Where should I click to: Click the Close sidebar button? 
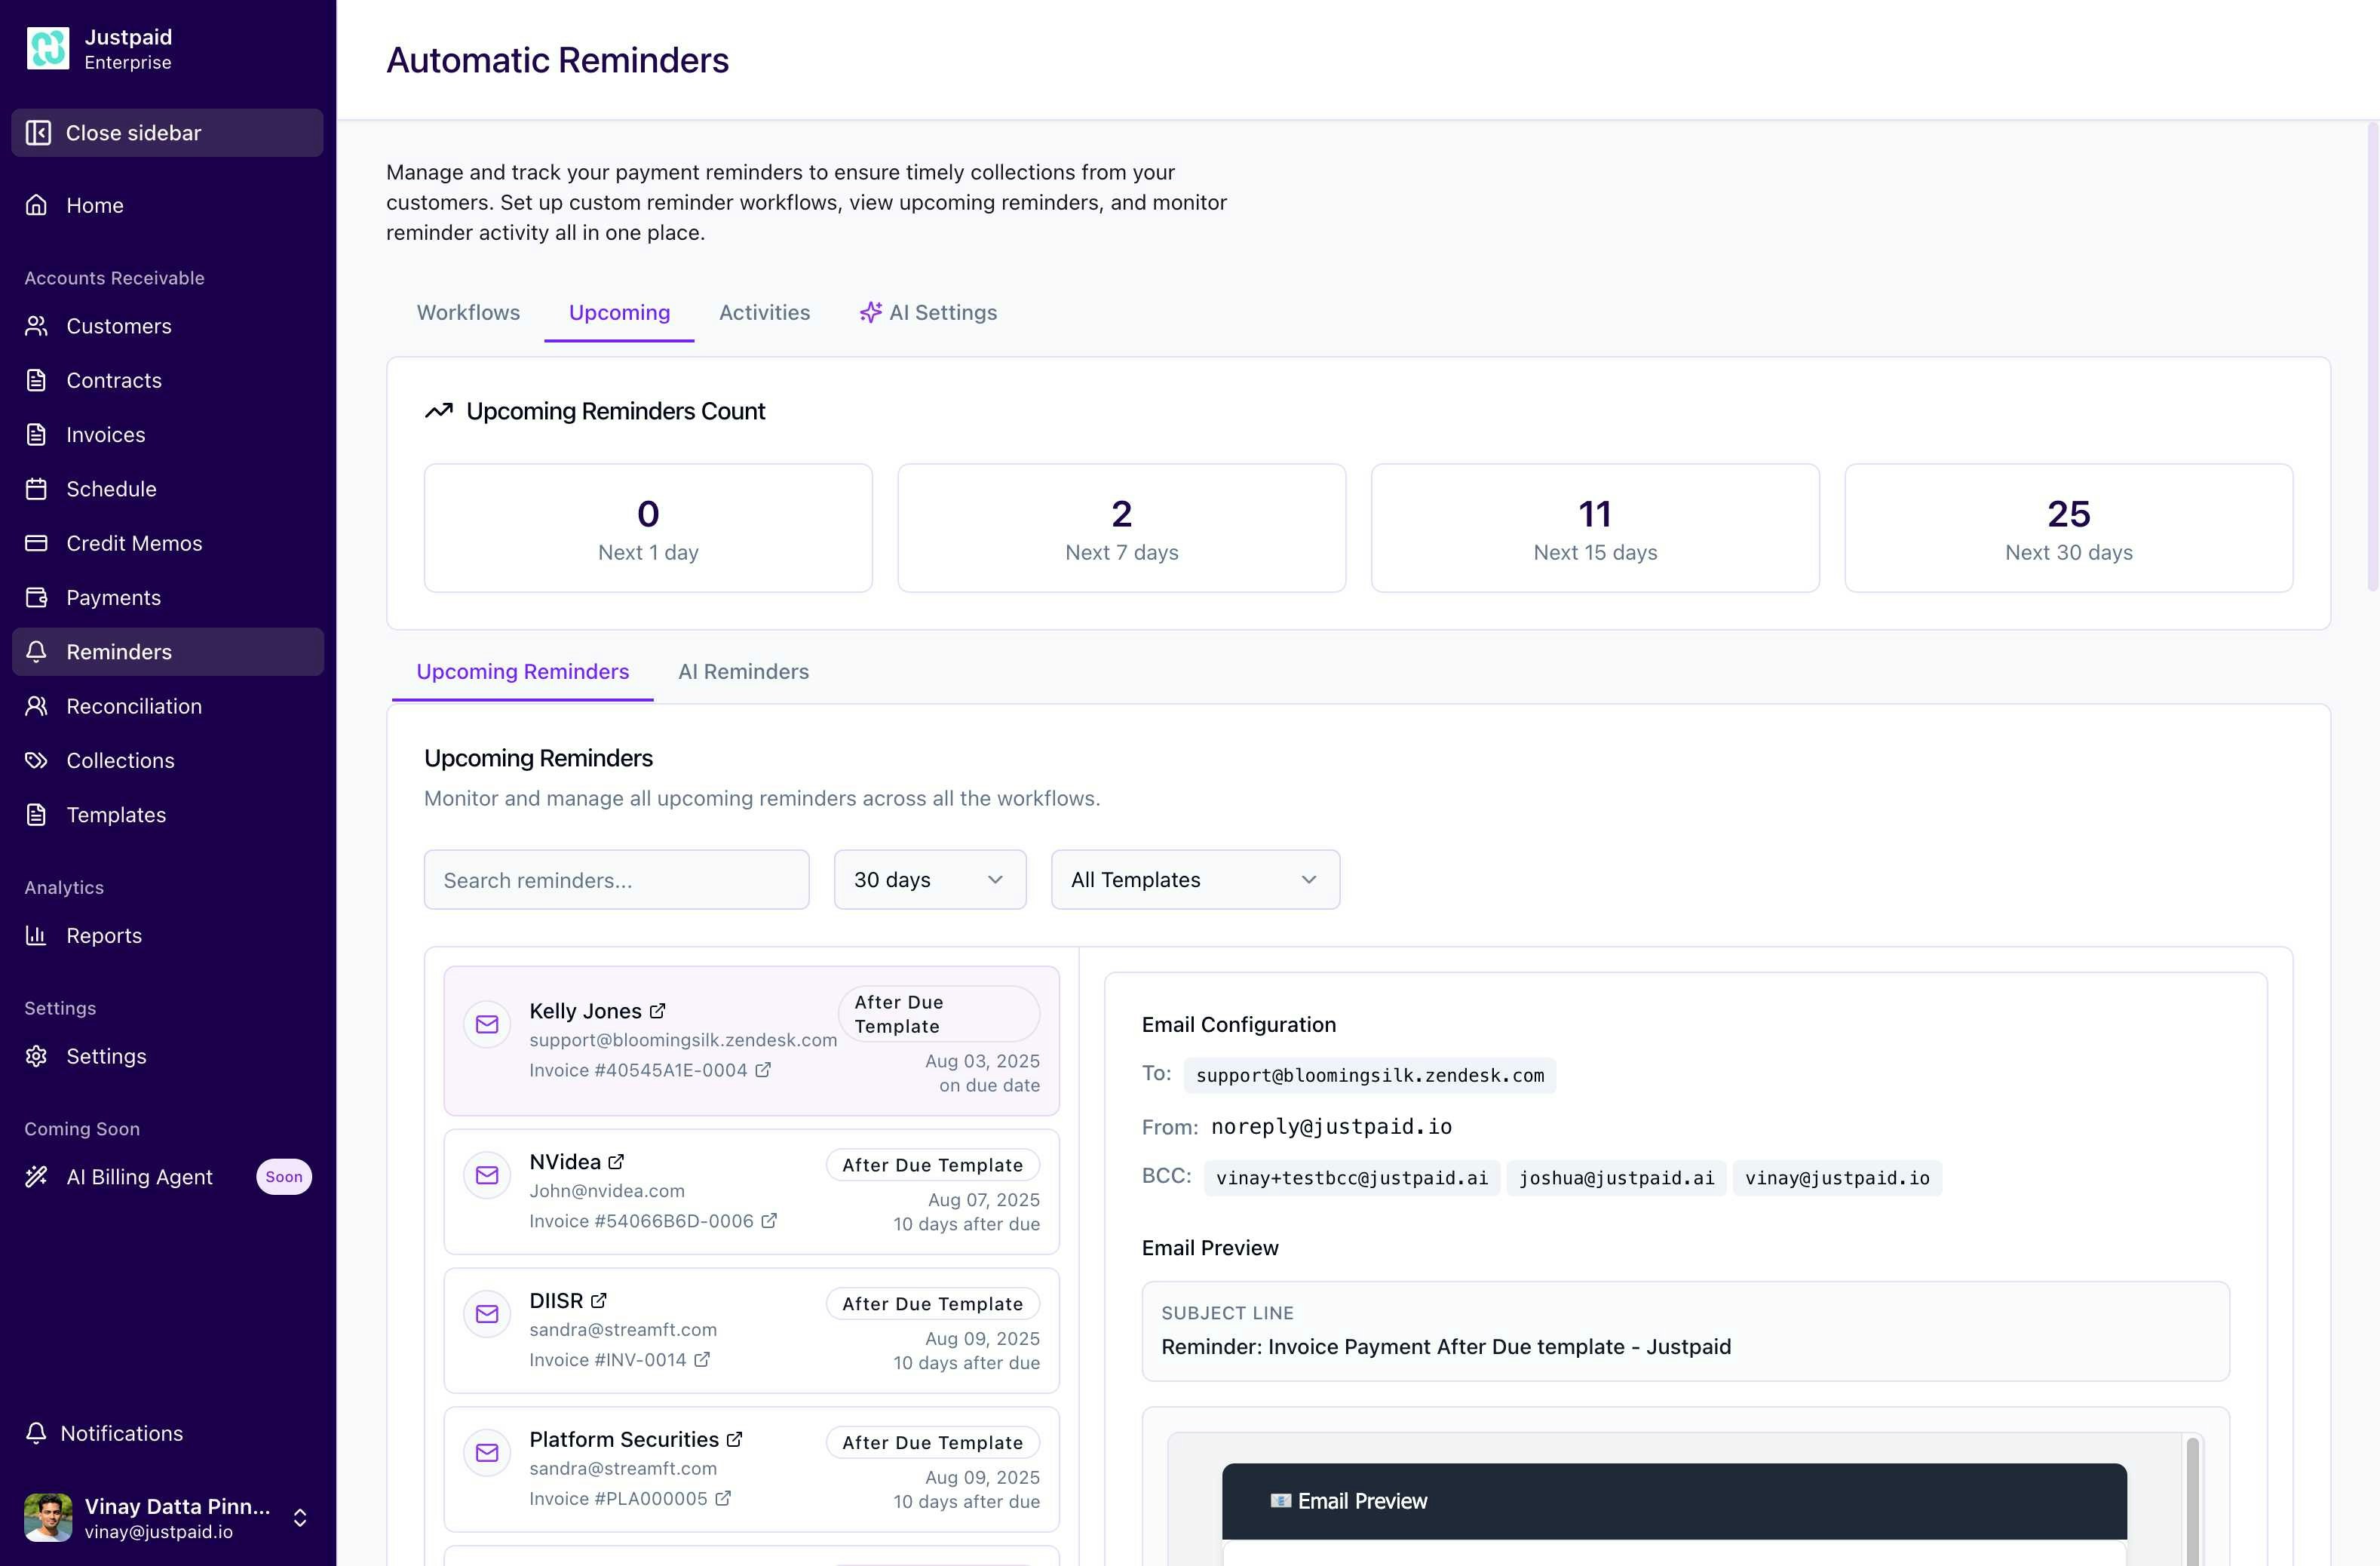click(166, 132)
